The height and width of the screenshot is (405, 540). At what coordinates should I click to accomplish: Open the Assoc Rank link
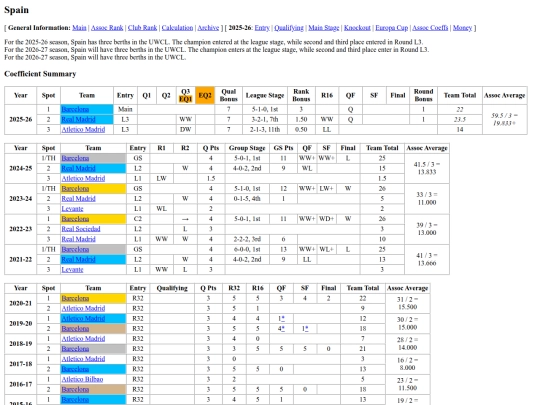click(x=107, y=28)
